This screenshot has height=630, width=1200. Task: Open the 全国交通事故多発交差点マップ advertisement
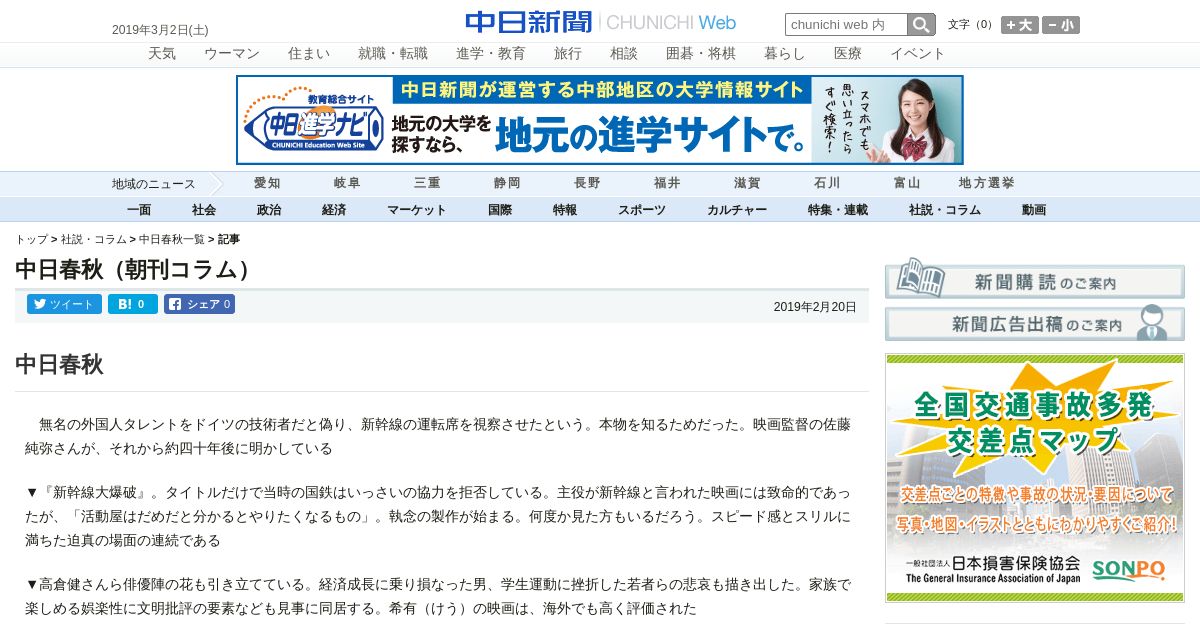pyautogui.click(x=1035, y=478)
